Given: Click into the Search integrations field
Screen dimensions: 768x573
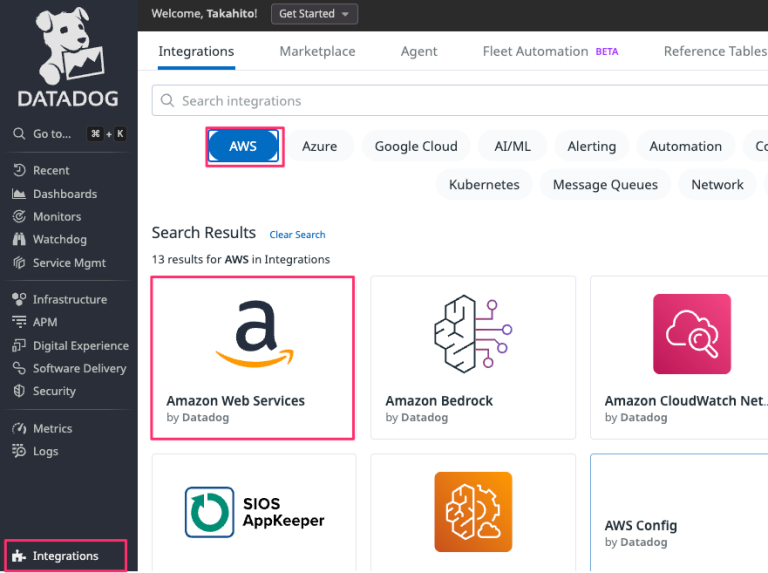Looking at the screenshot, I should click(x=460, y=101).
